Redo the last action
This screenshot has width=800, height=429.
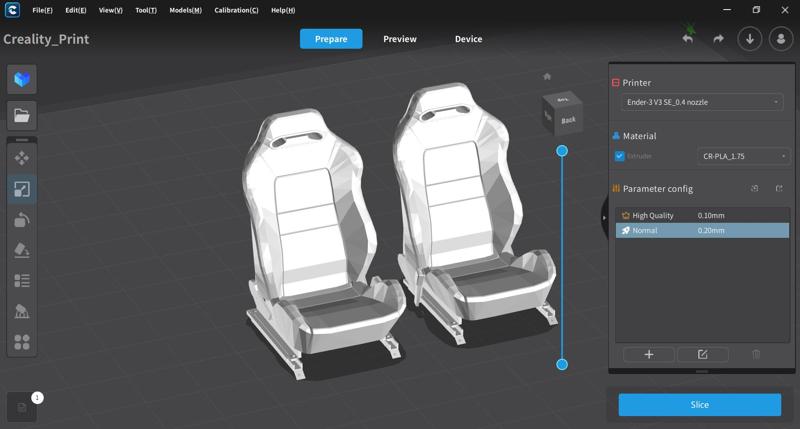(x=718, y=39)
